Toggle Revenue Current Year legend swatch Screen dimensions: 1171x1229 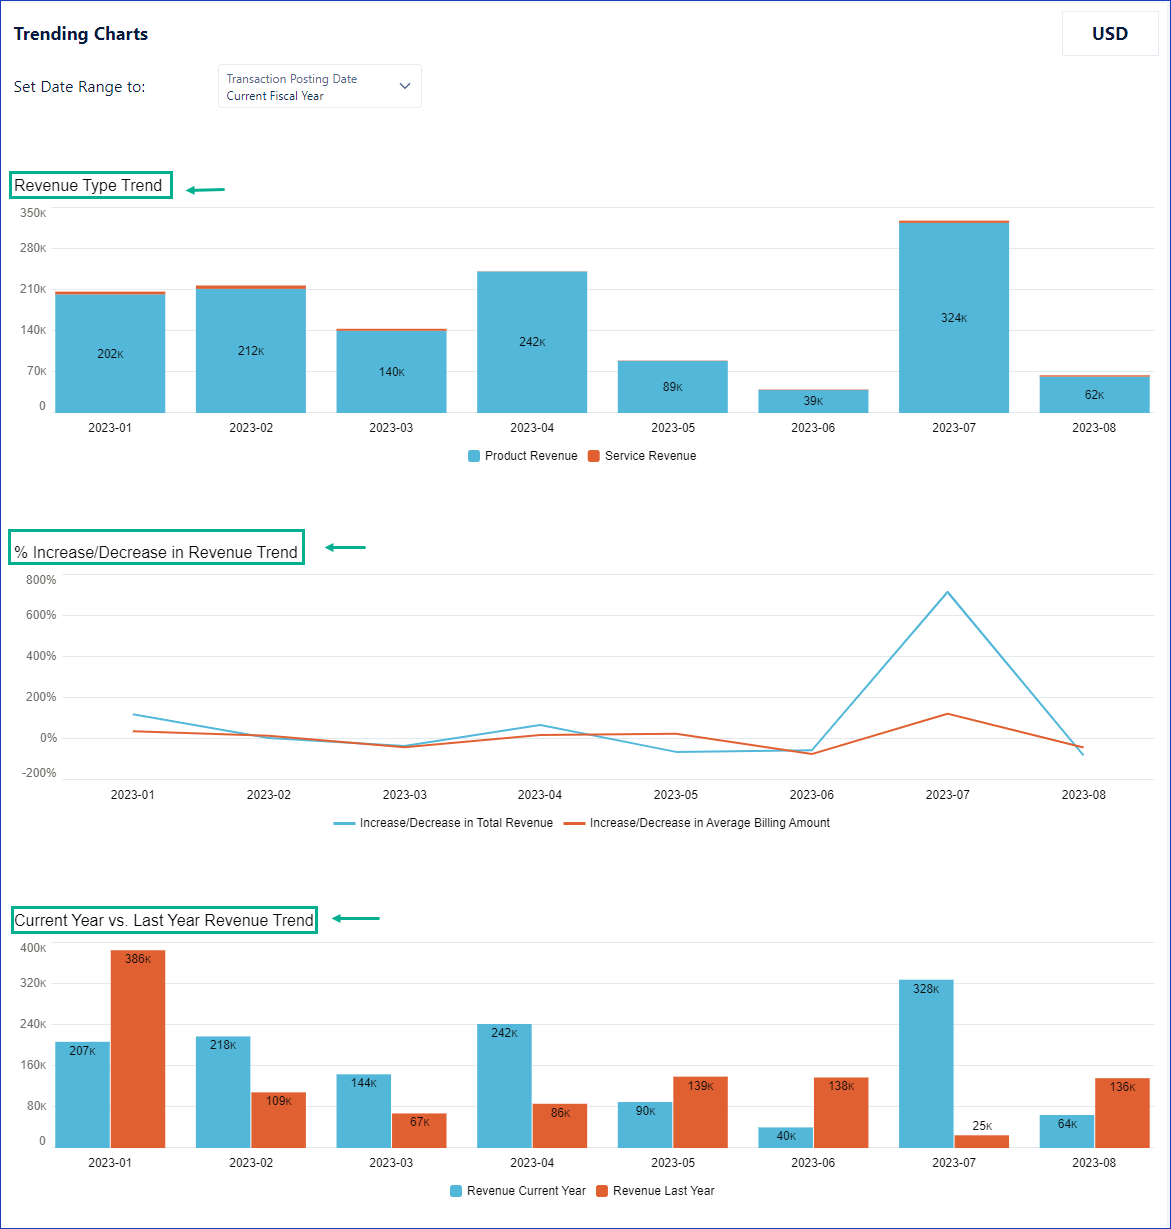click(456, 1191)
